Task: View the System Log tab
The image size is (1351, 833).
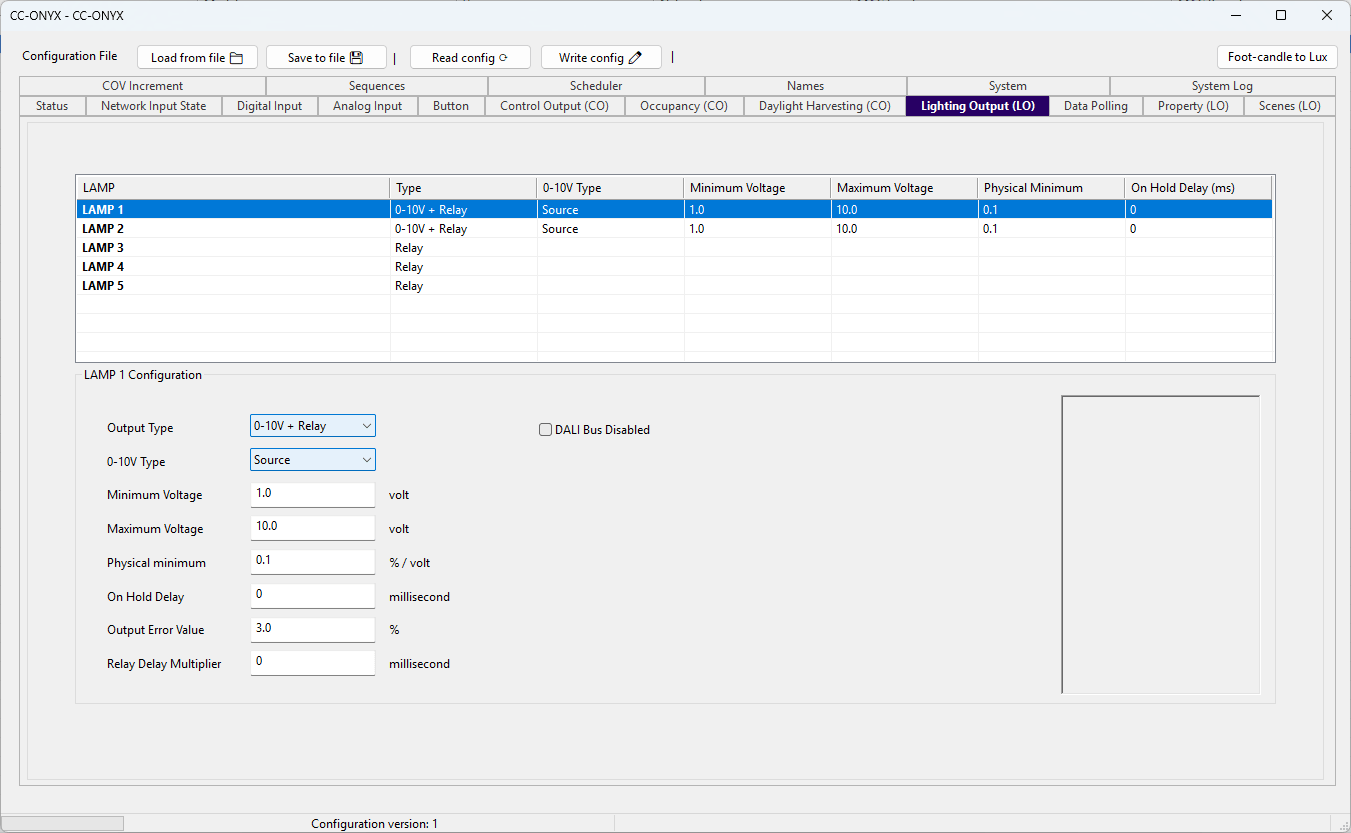Action: click(x=1222, y=86)
